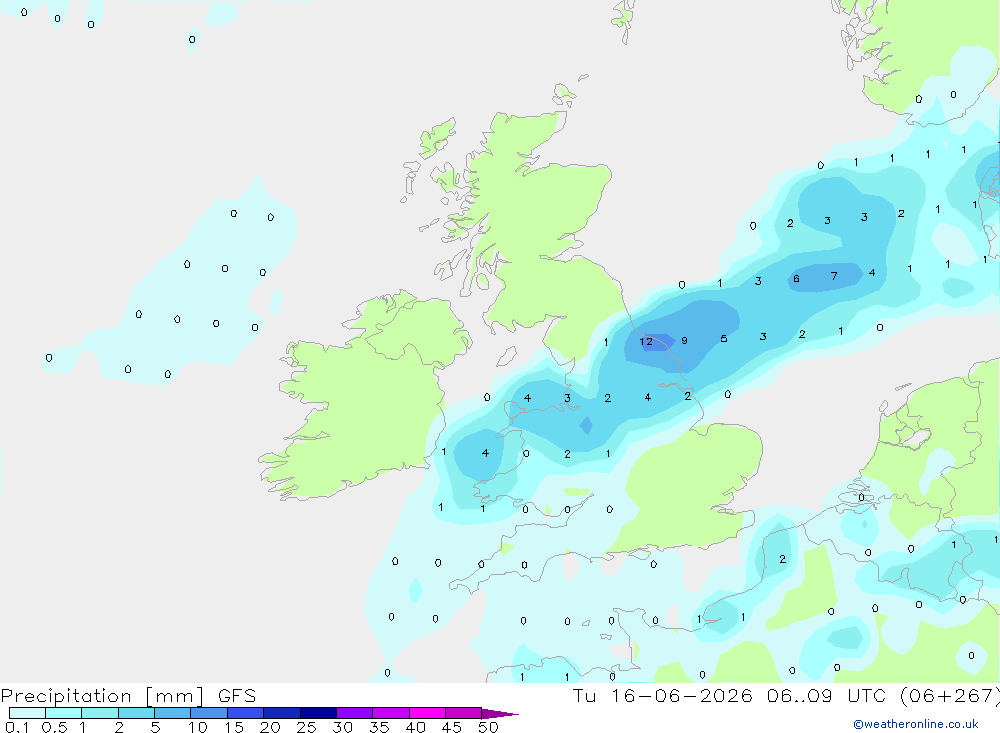1000x733 pixels.
Task: Click the '6' precipitation value on map
Action: point(796,279)
